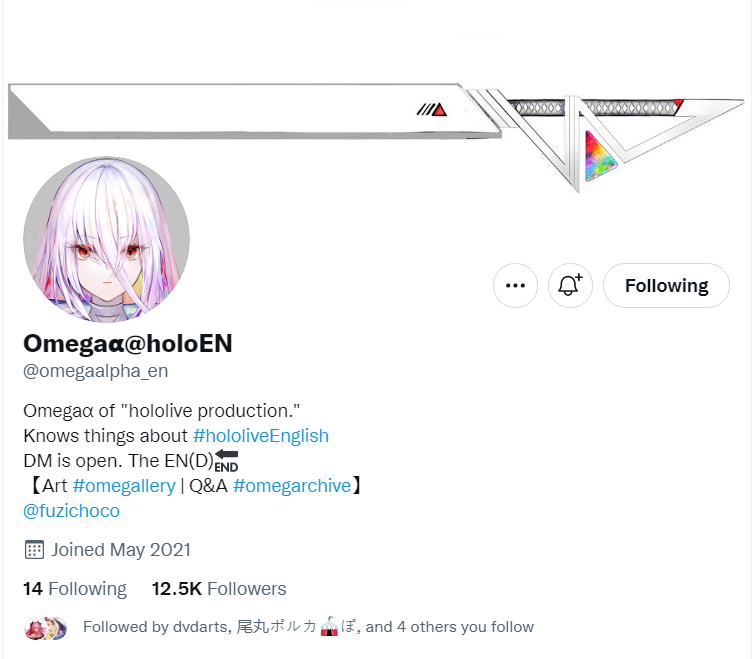
Task: Visit the @fuzichoco mentioned profile
Action: pos(71,511)
